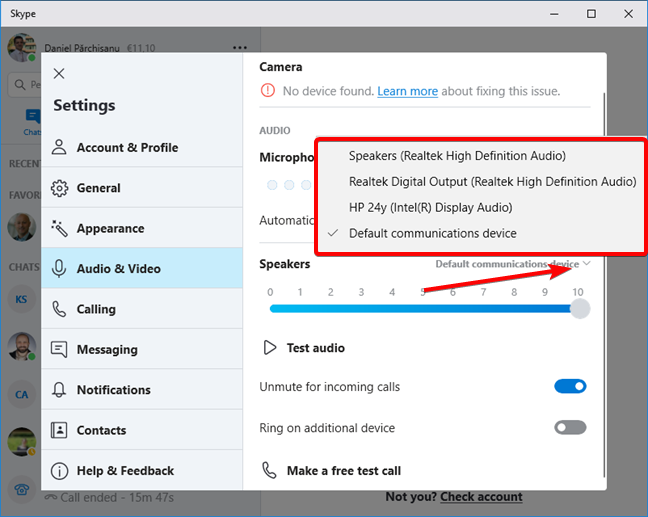Image resolution: width=648 pixels, height=517 pixels.
Task: Open the Learn more link about camera
Action: click(x=407, y=91)
